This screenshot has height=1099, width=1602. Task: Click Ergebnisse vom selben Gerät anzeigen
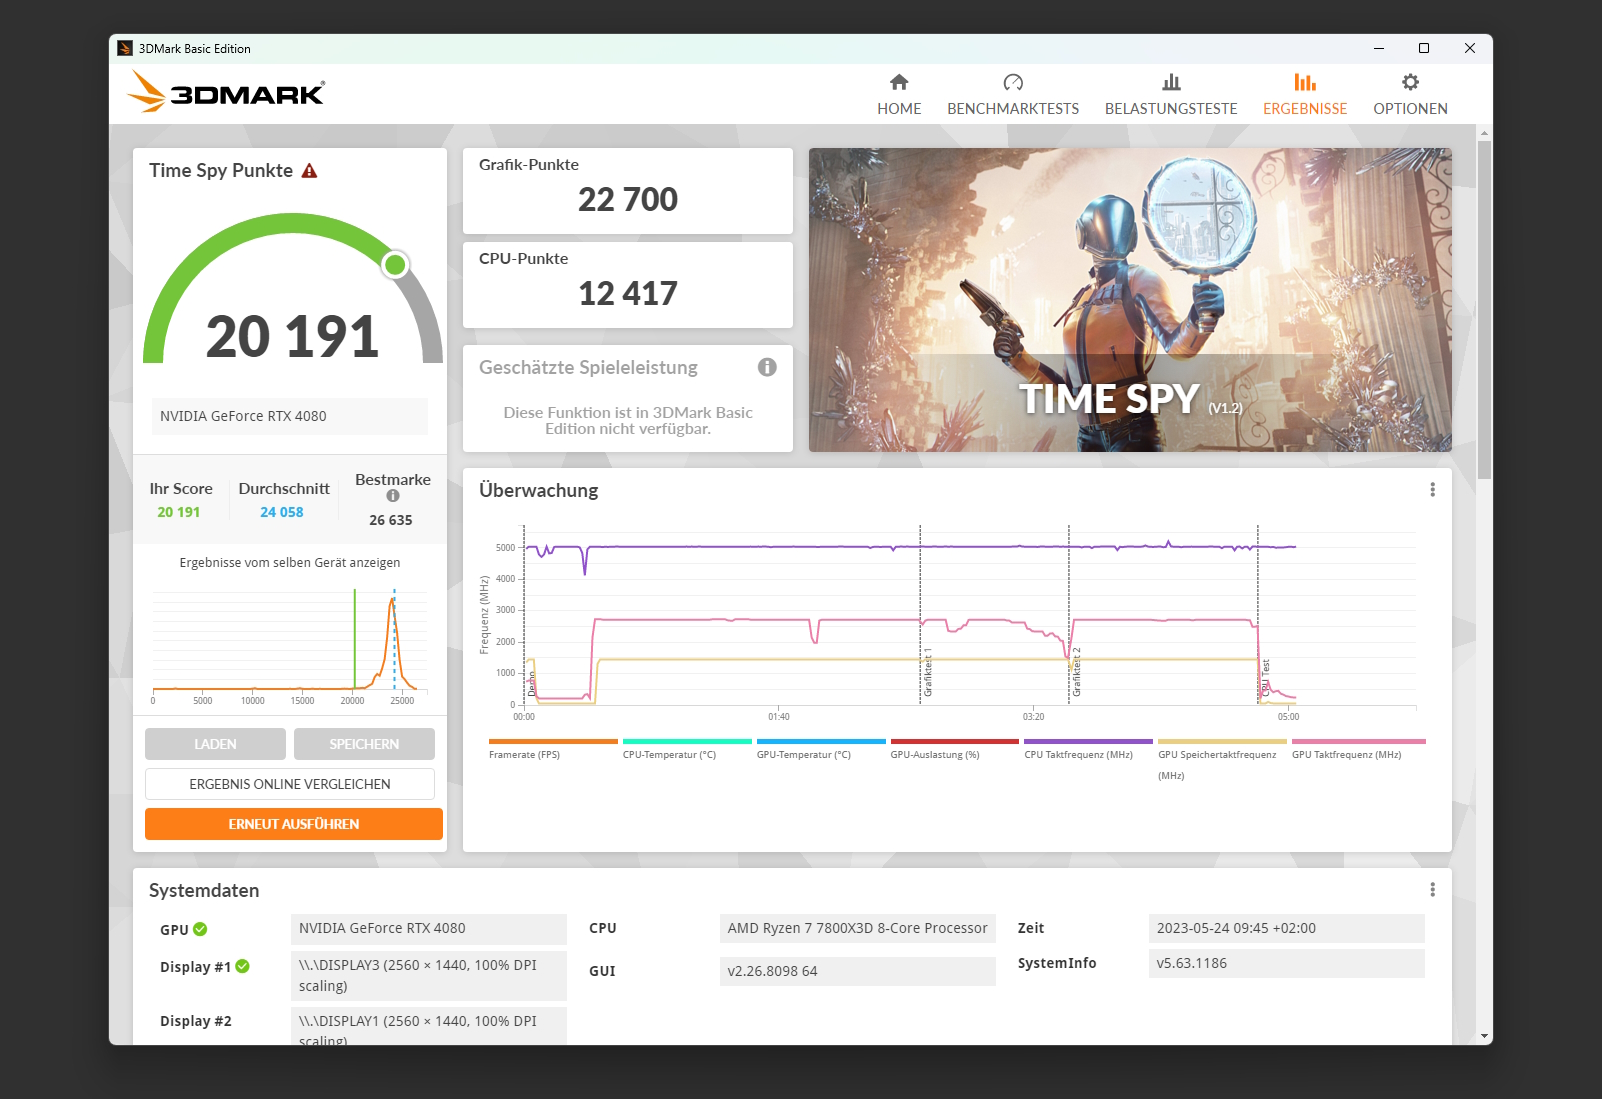pyautogui.click(x=290, y=563)
